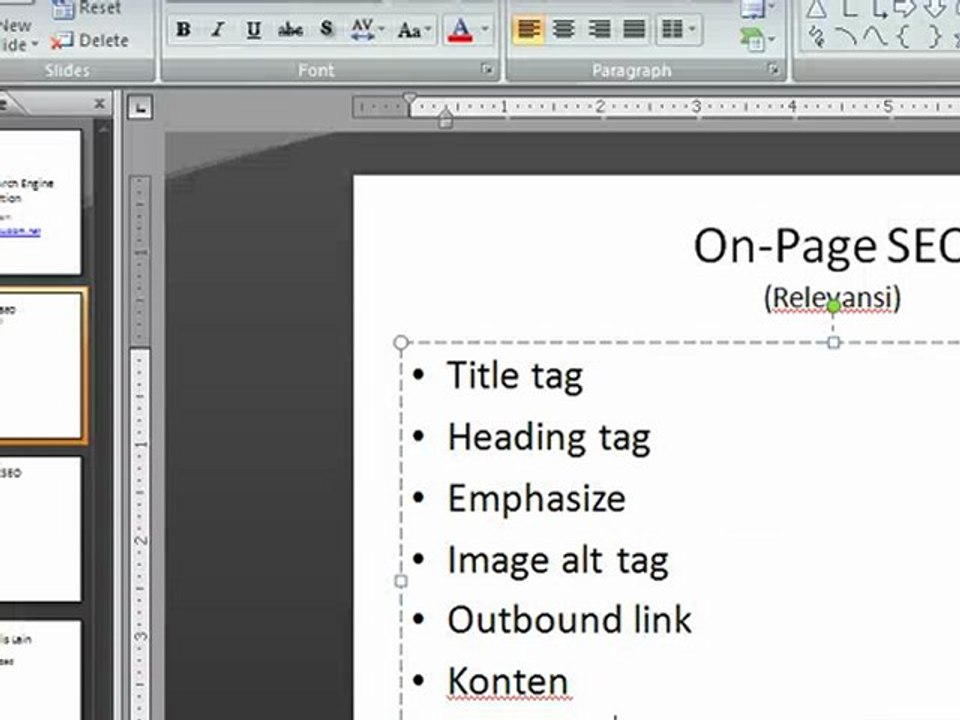Click the horizontal ruler at mark 3
960x720 pixels.
[x=696, y=107]
